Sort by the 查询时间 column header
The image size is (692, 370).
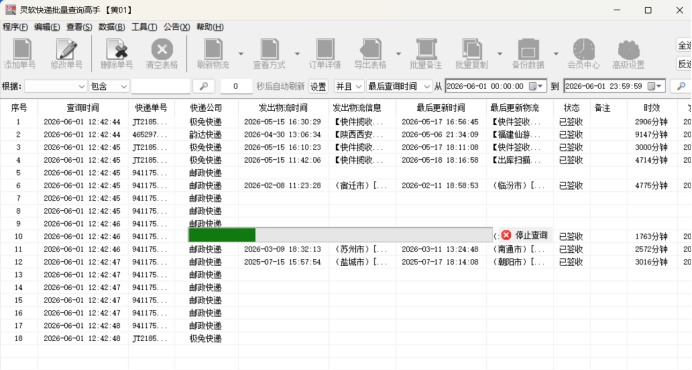coord(83,108)
